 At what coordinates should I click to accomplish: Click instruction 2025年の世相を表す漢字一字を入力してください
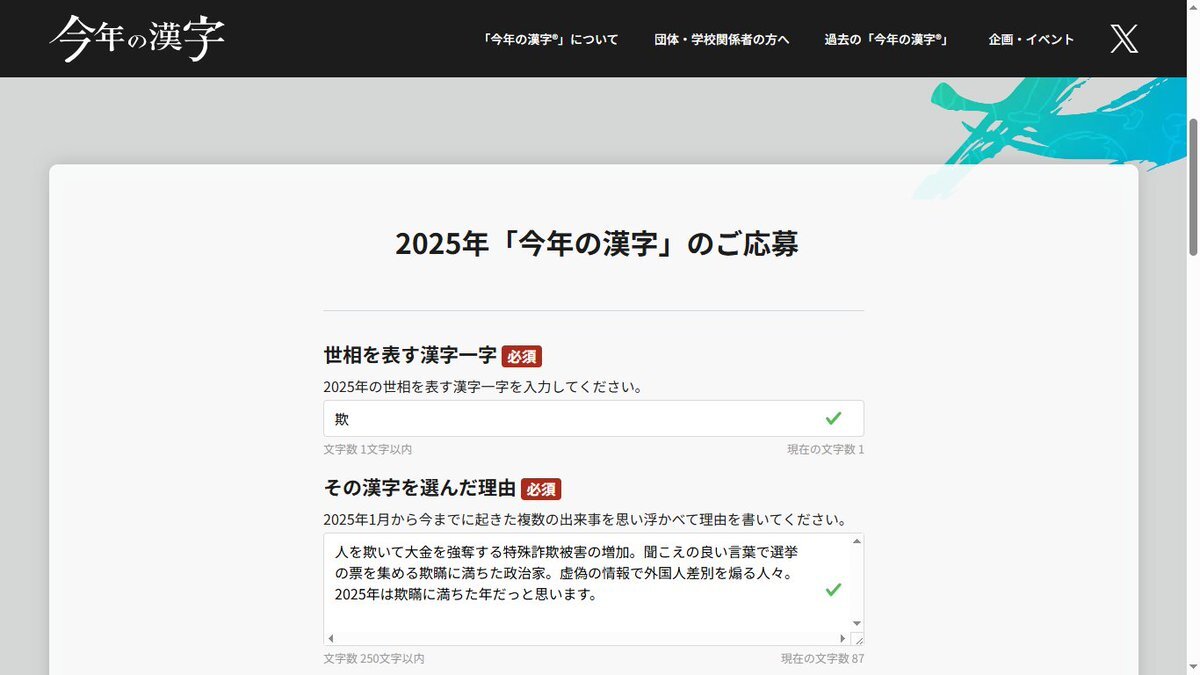[483, 387]
